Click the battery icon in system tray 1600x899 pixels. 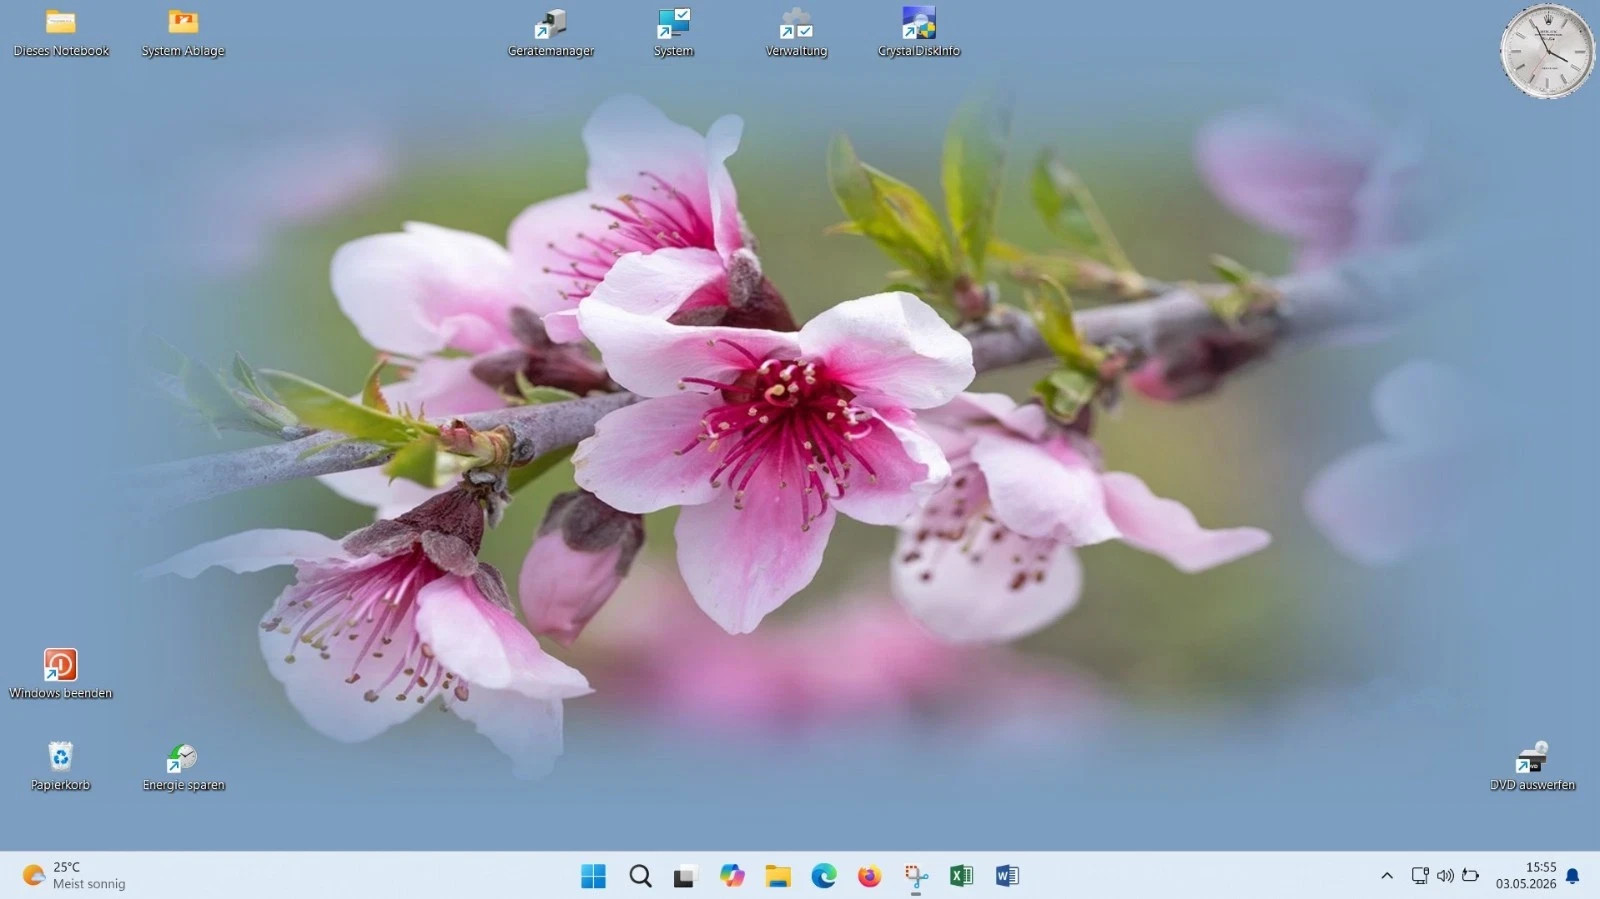coord(1470,876)
